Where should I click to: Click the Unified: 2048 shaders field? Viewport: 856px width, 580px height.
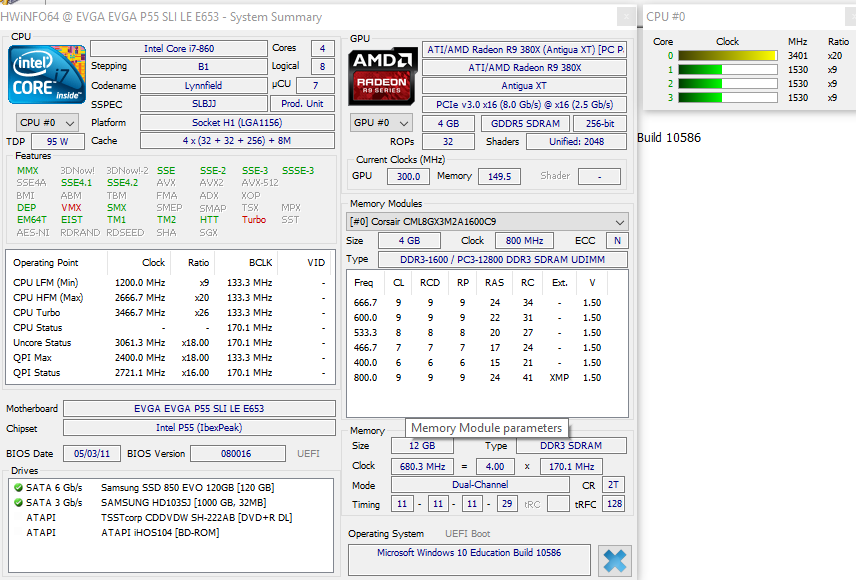click(576, 141)
